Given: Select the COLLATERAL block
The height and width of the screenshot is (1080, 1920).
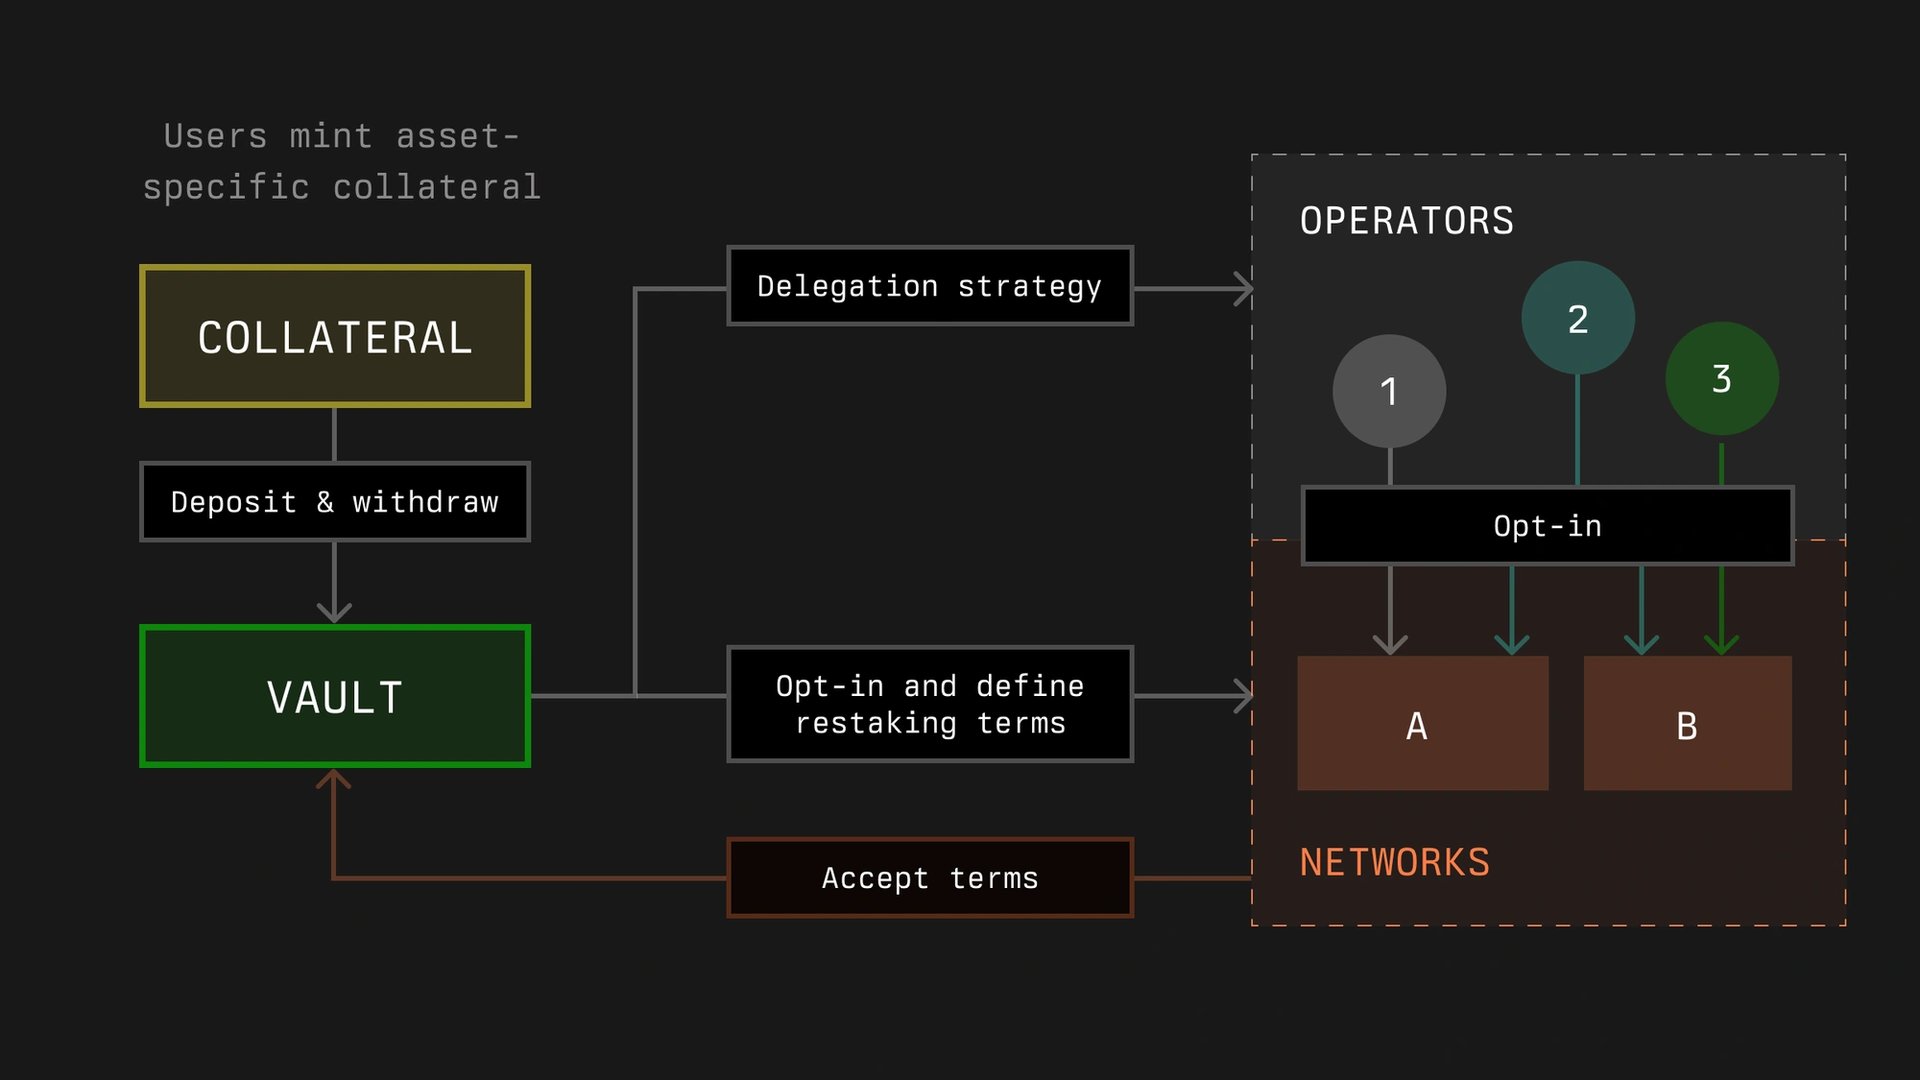Looking at the screenshot, I should [334, 336].
